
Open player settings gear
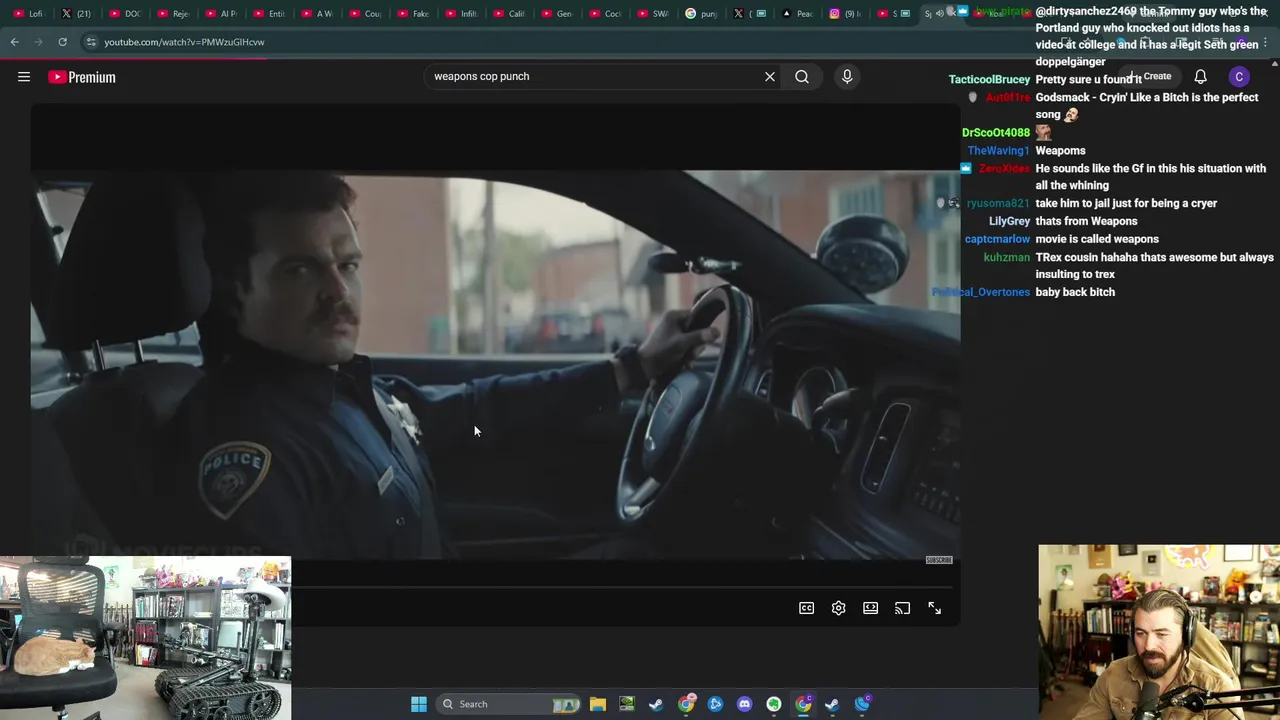(839, 608)
